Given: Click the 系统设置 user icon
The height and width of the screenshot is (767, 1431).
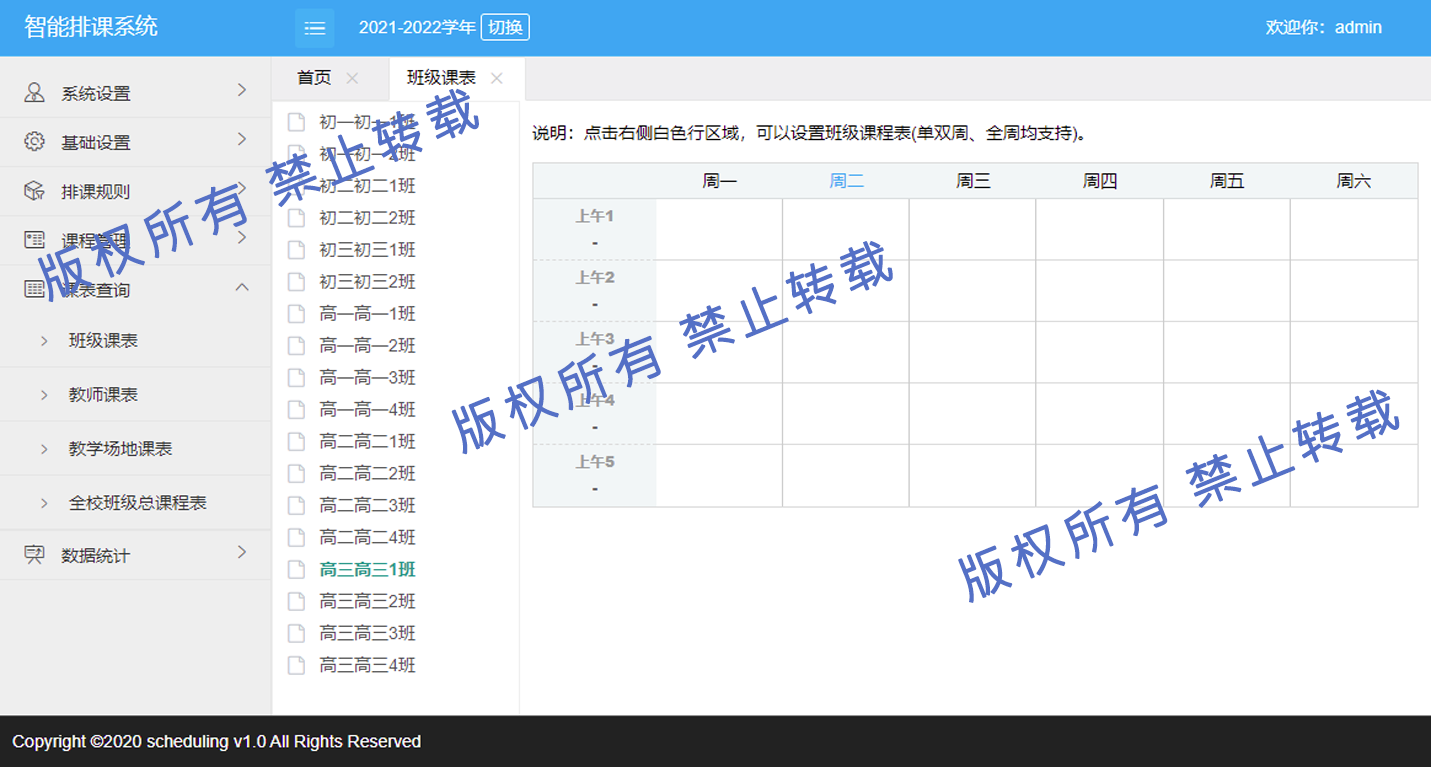Looking at the screenshot, I should [34, 93].
